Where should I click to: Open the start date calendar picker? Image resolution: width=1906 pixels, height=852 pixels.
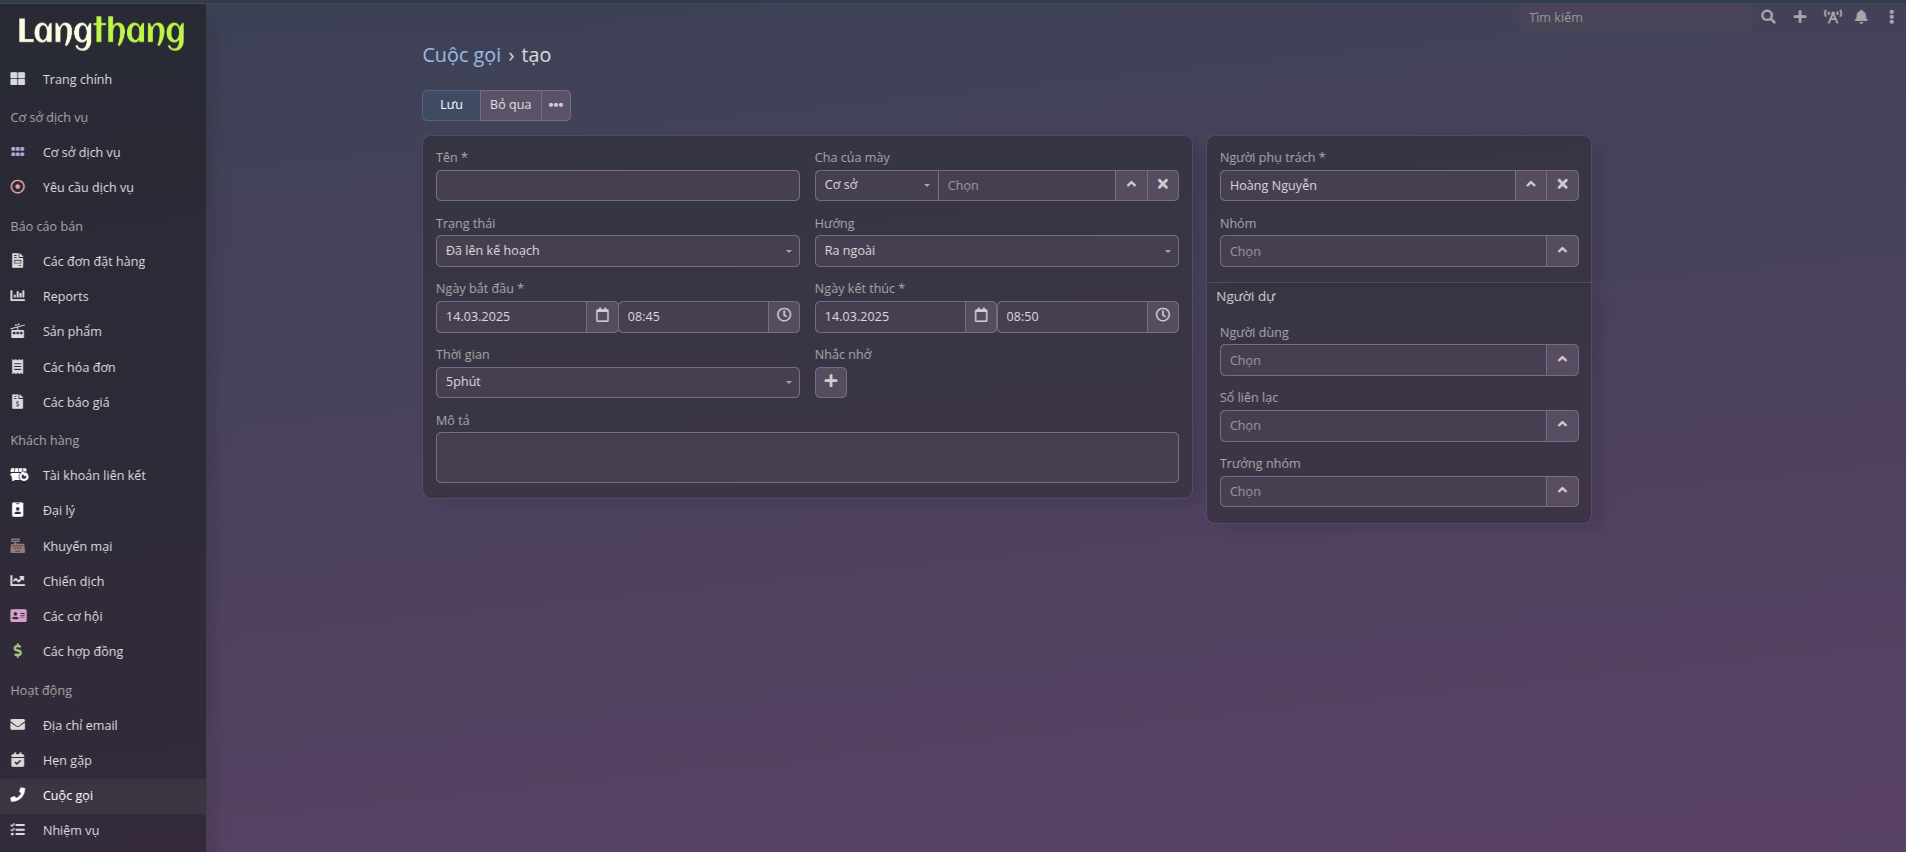(602, 316)
